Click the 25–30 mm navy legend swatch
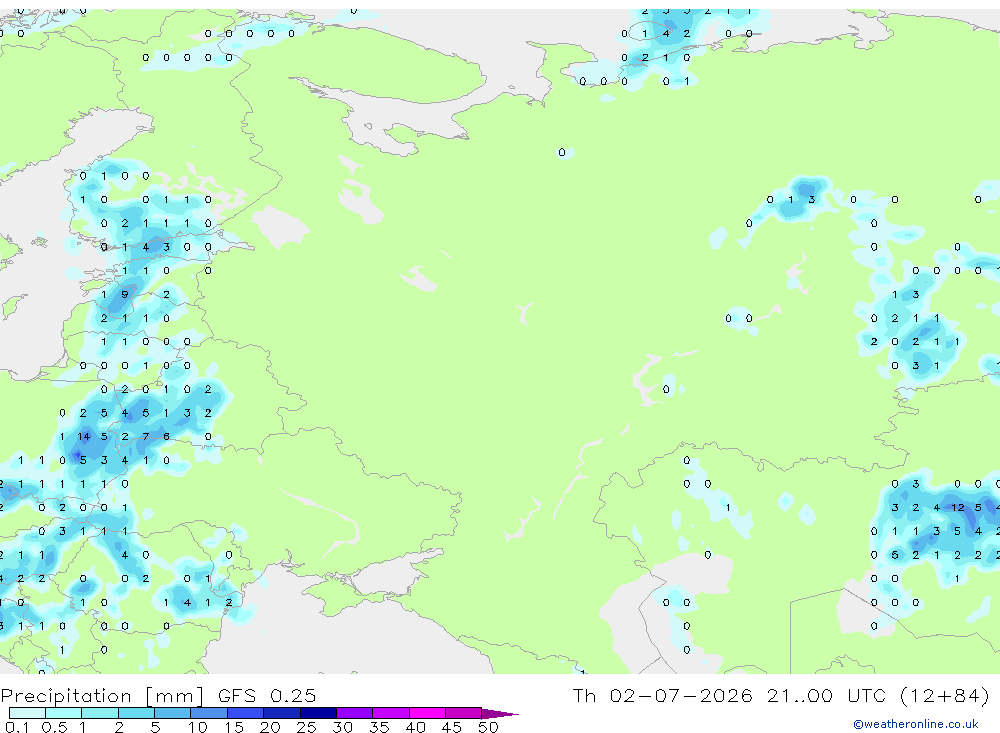This screenshot has height=733, width=1000. tap(318, 713)
